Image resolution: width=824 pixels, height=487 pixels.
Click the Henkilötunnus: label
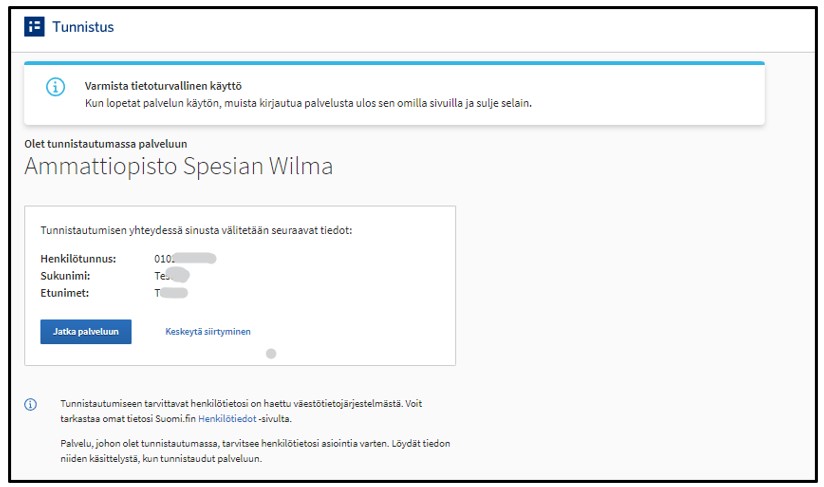coord(78,258)
